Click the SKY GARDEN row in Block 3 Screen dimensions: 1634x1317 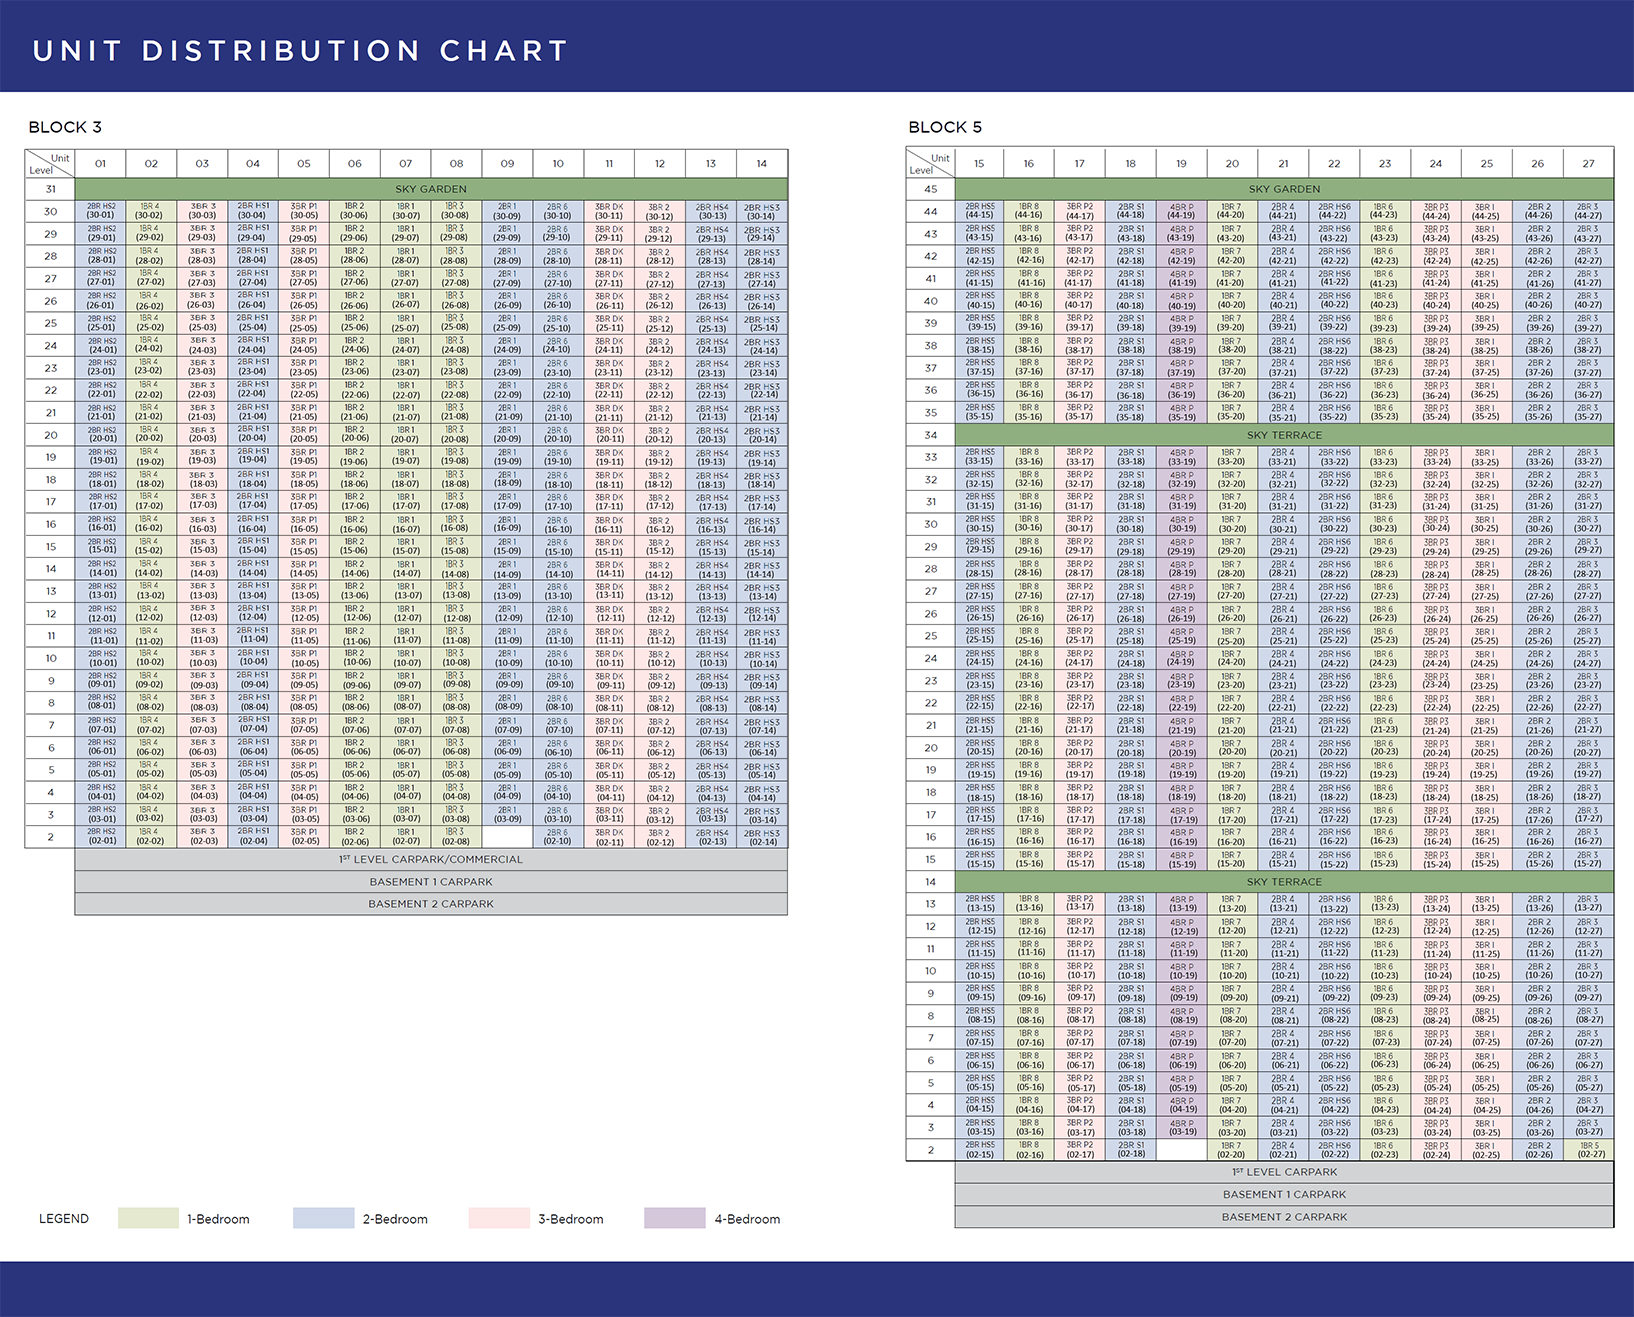click(430, 188)
